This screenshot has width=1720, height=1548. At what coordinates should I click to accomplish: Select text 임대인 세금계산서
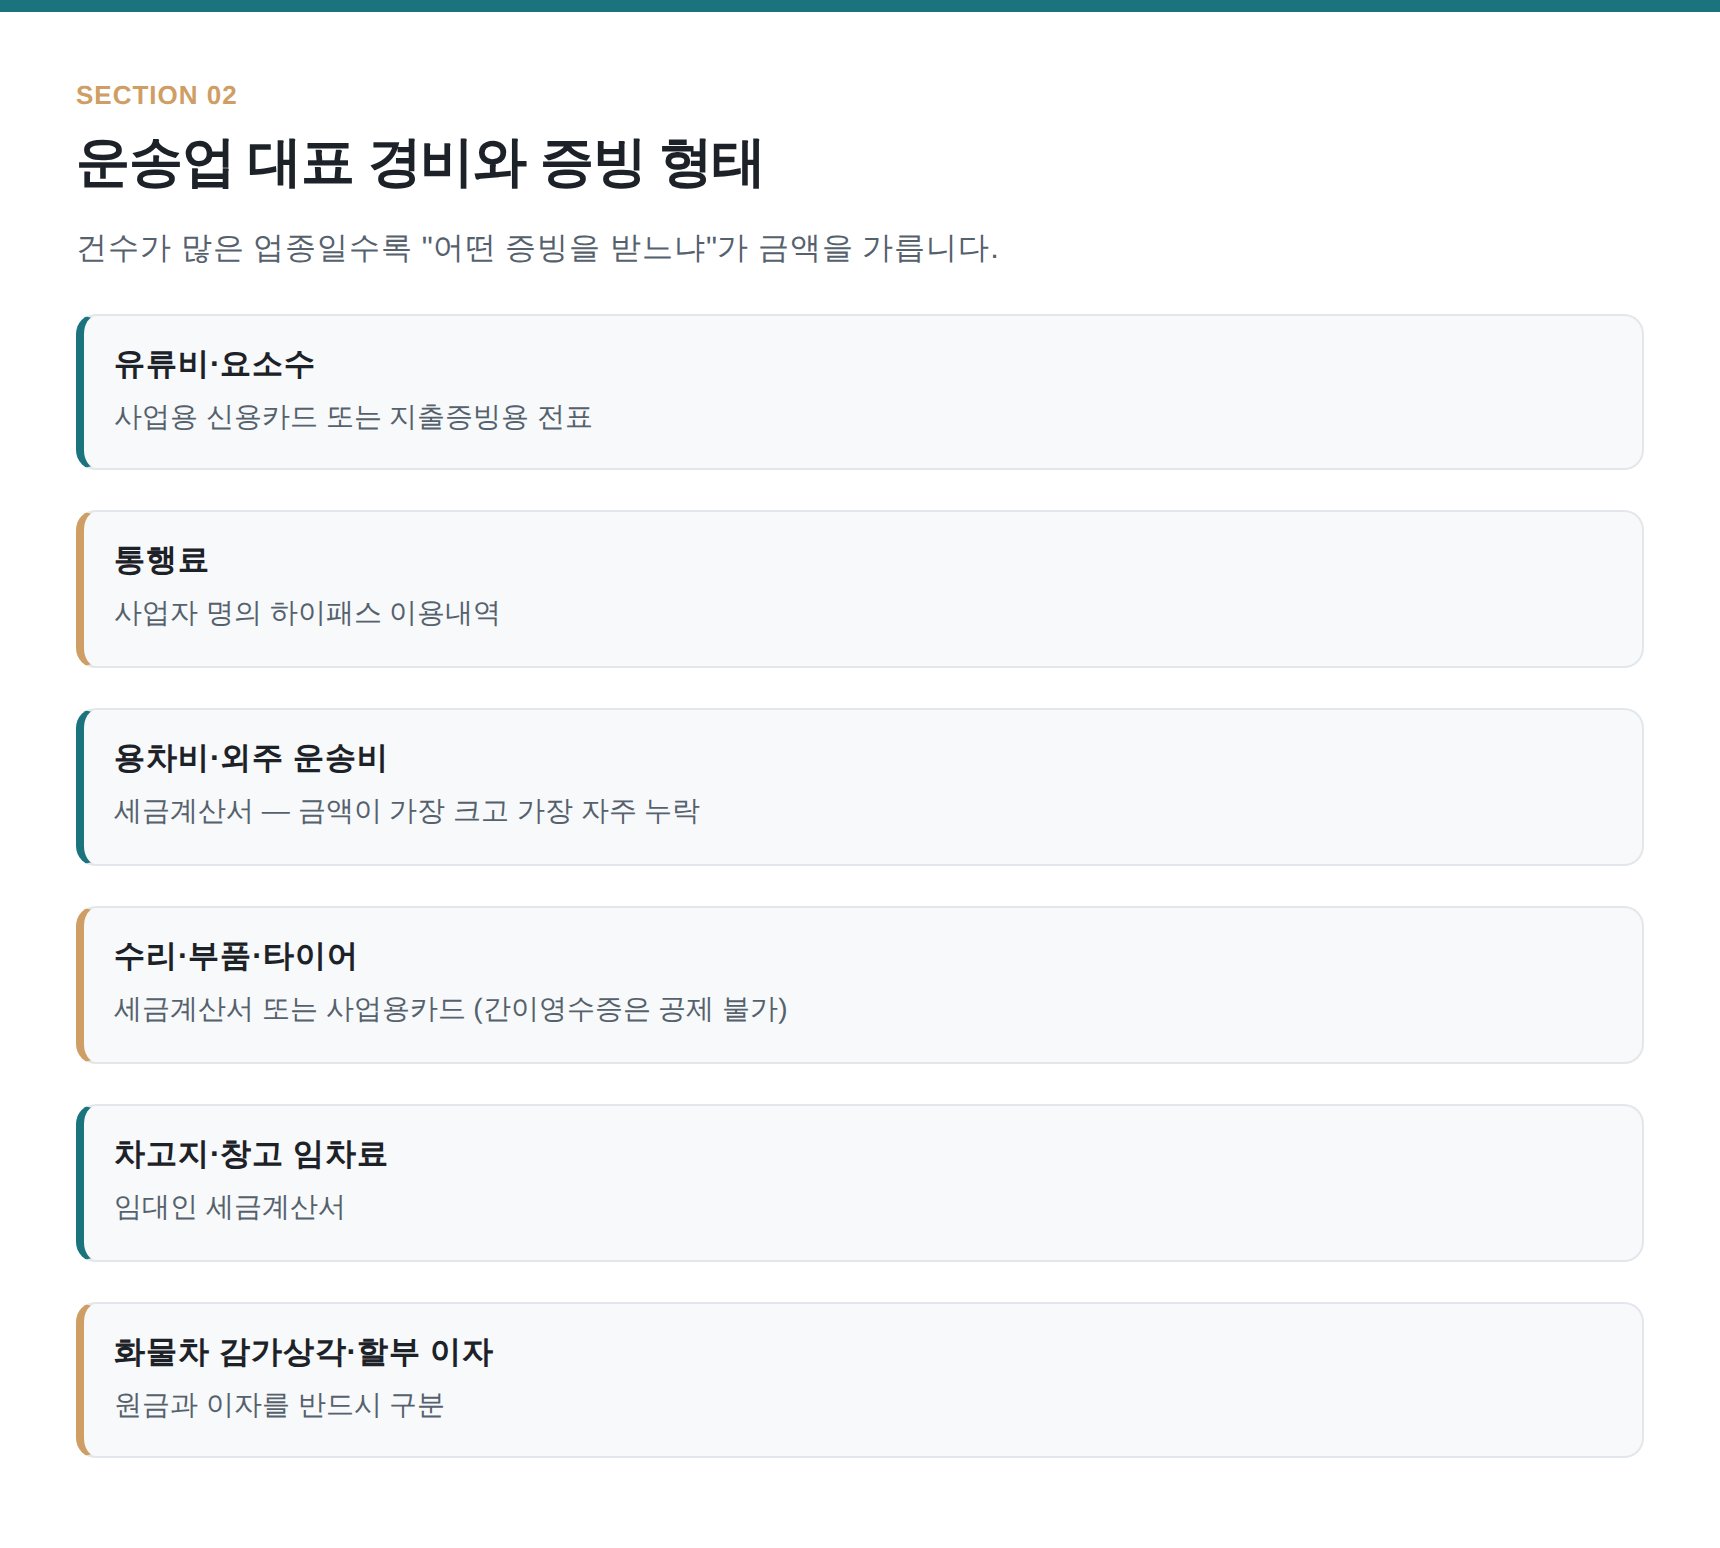229,1207
